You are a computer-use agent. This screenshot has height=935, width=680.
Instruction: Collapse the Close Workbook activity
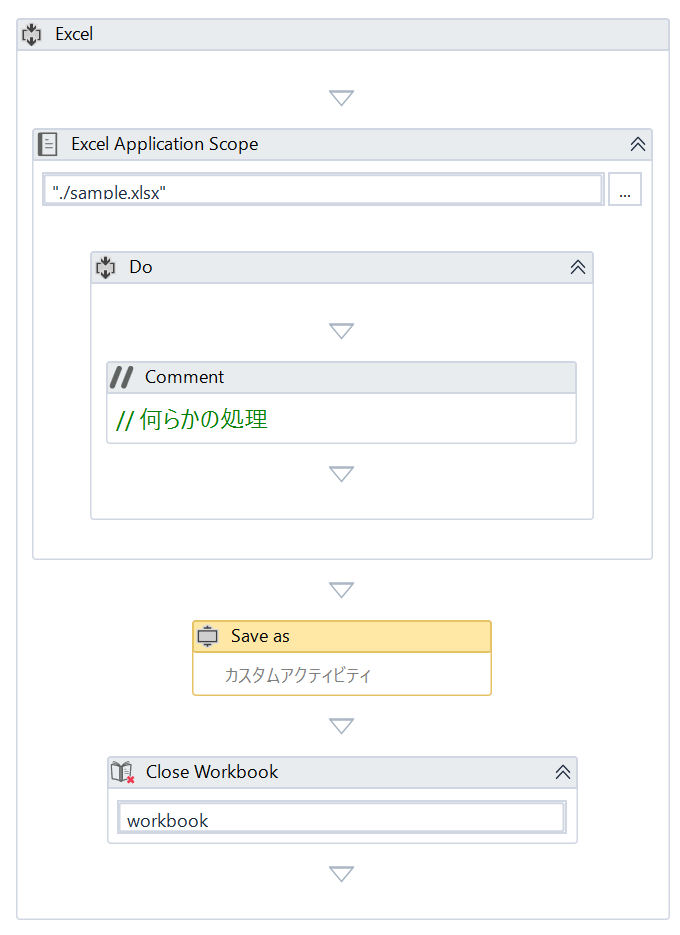(562, 772)
